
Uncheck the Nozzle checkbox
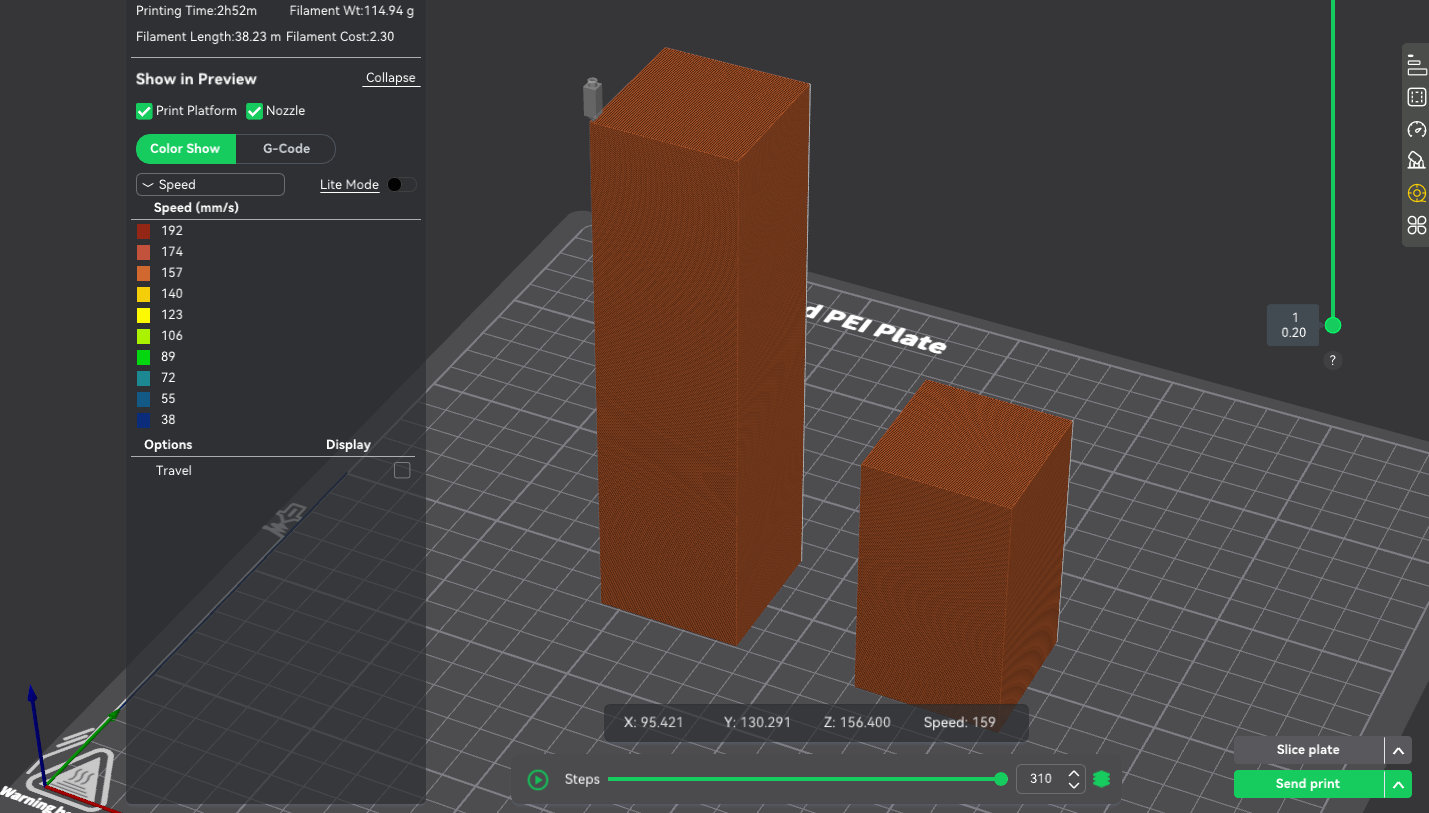coord(254,111)
